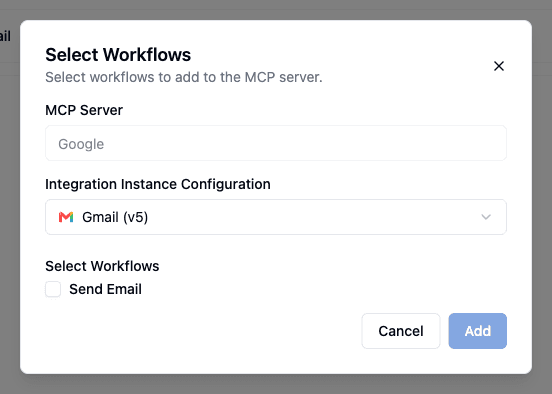This screenshot has height=394, width=552.
Task: Click the Gmail logo icon
Action: 66,217
